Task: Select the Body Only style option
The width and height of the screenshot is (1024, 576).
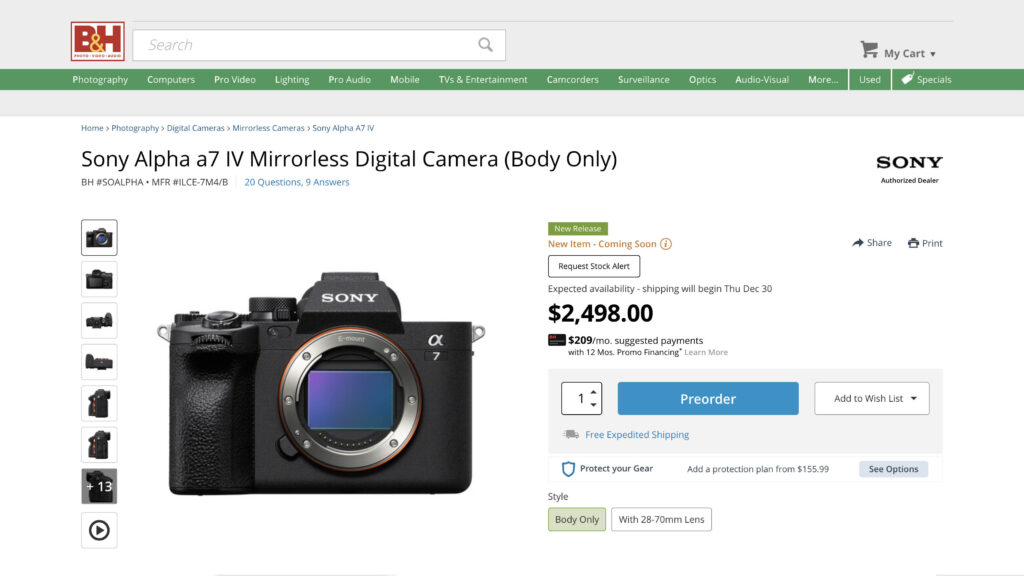Action: (x=576, y=519)
